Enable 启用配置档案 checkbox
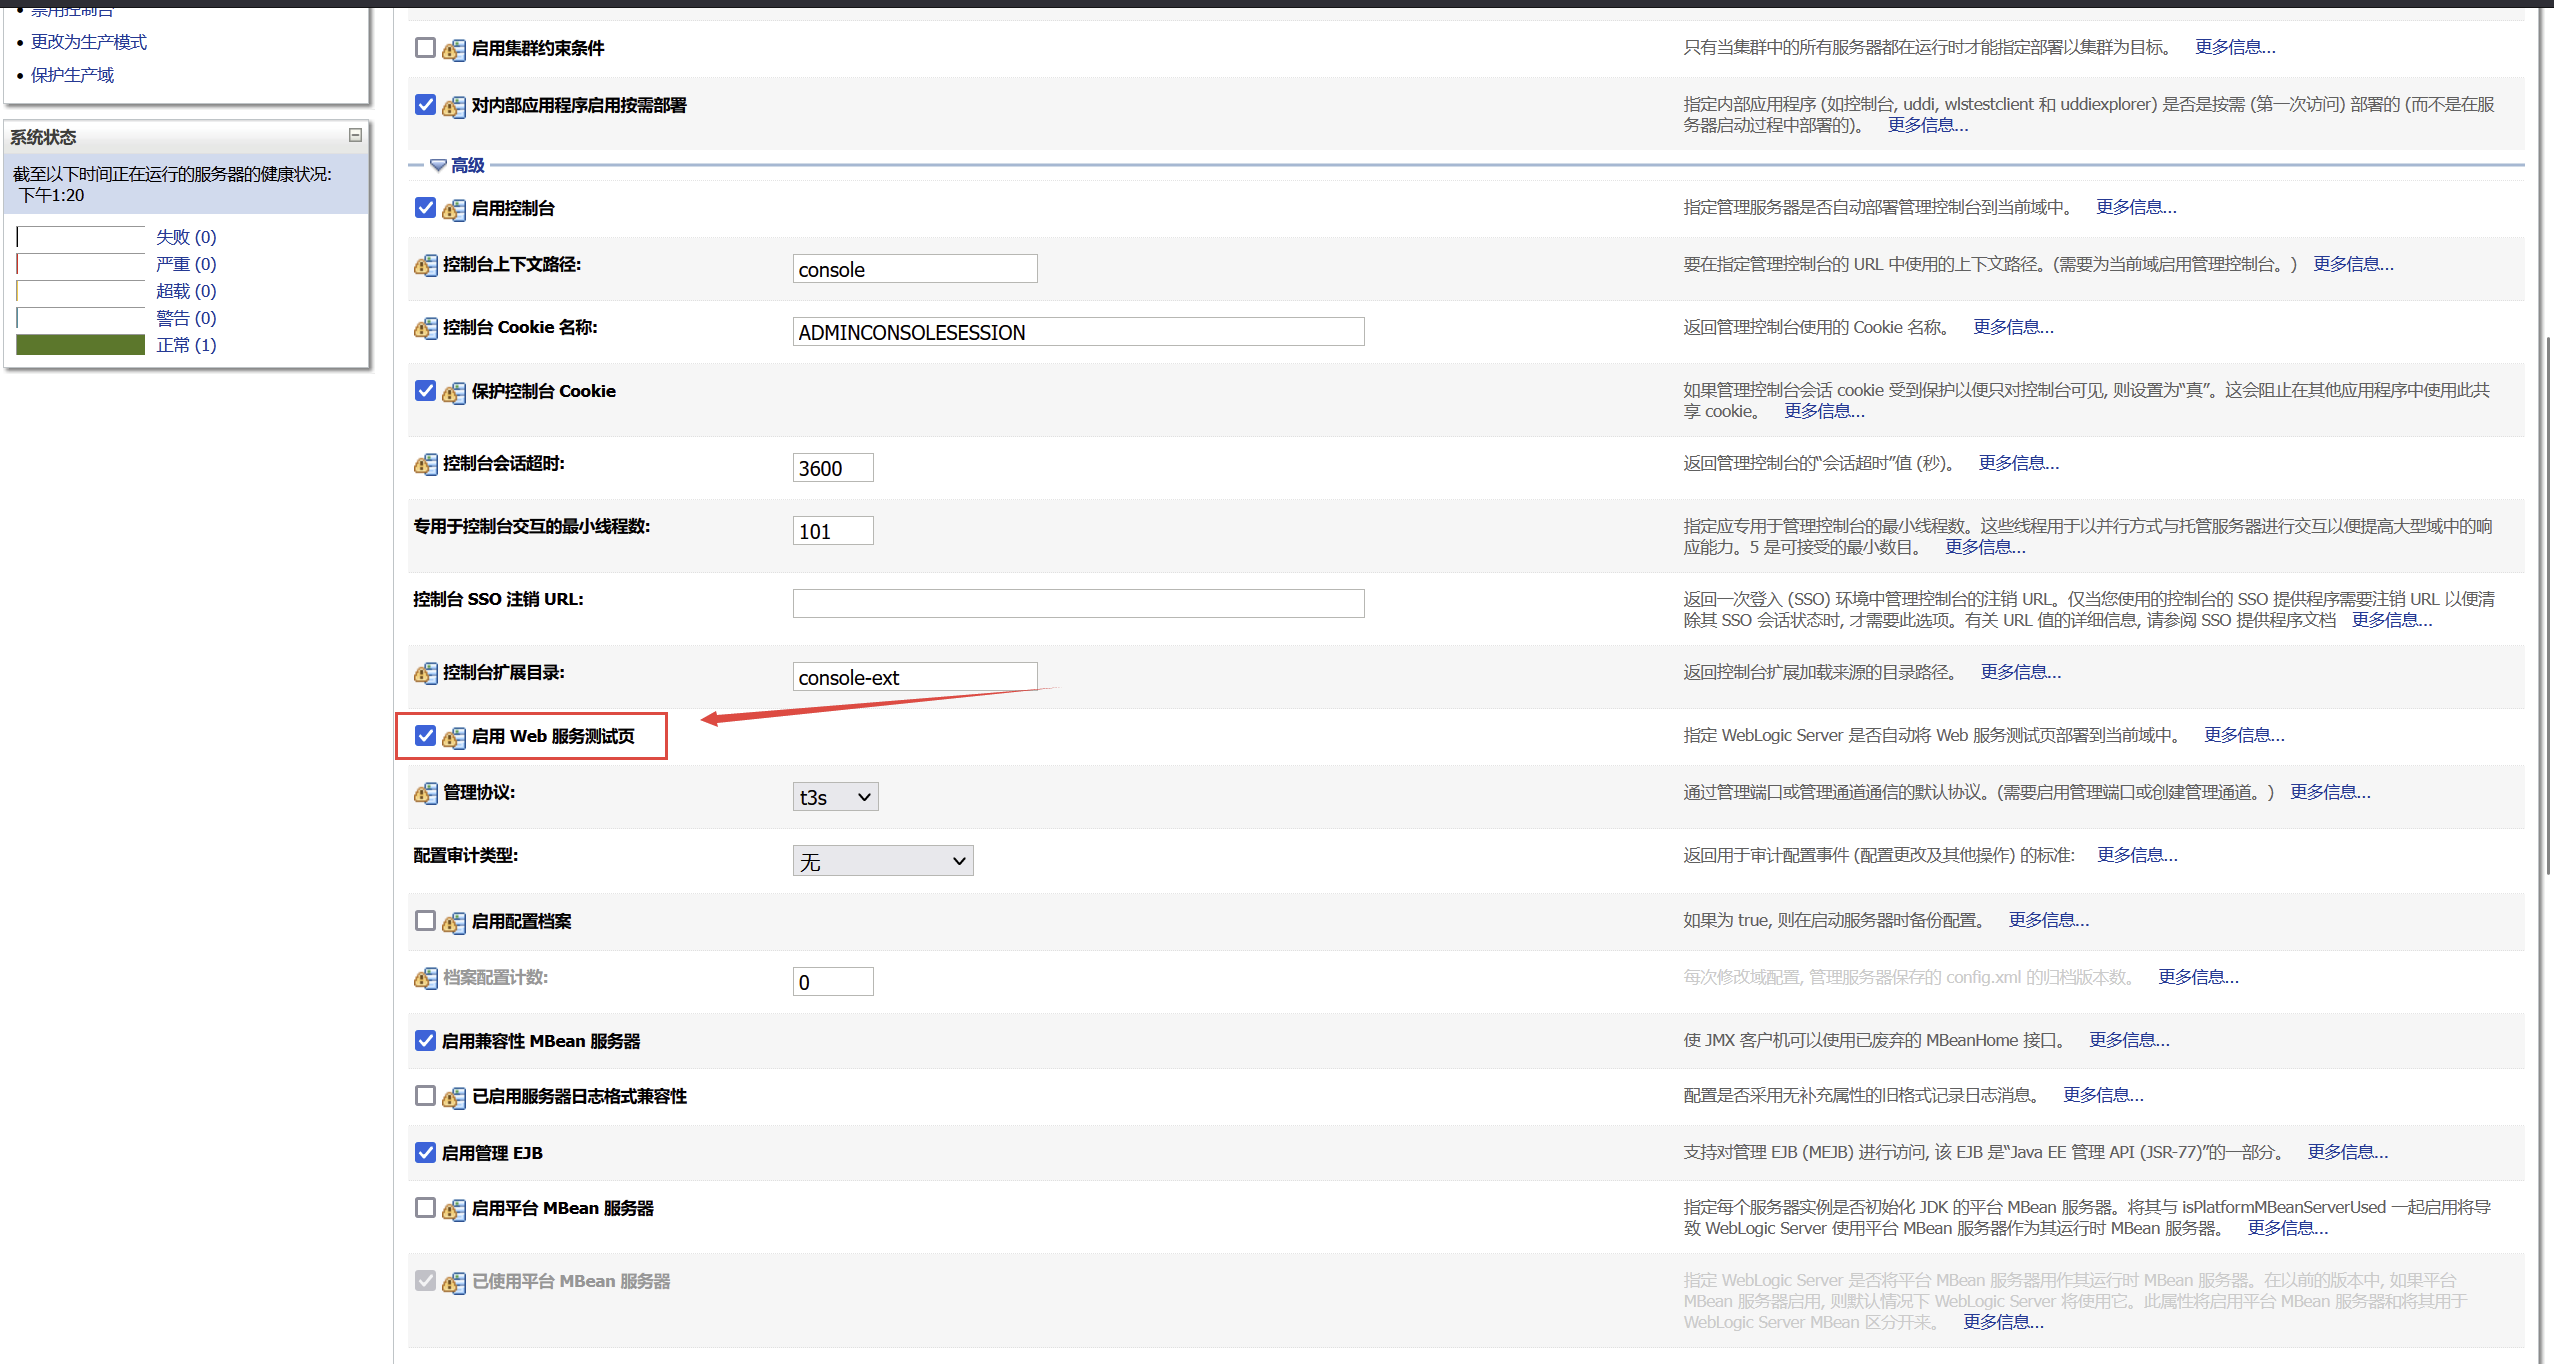The image size is (2554, 1364). (425, 920)
